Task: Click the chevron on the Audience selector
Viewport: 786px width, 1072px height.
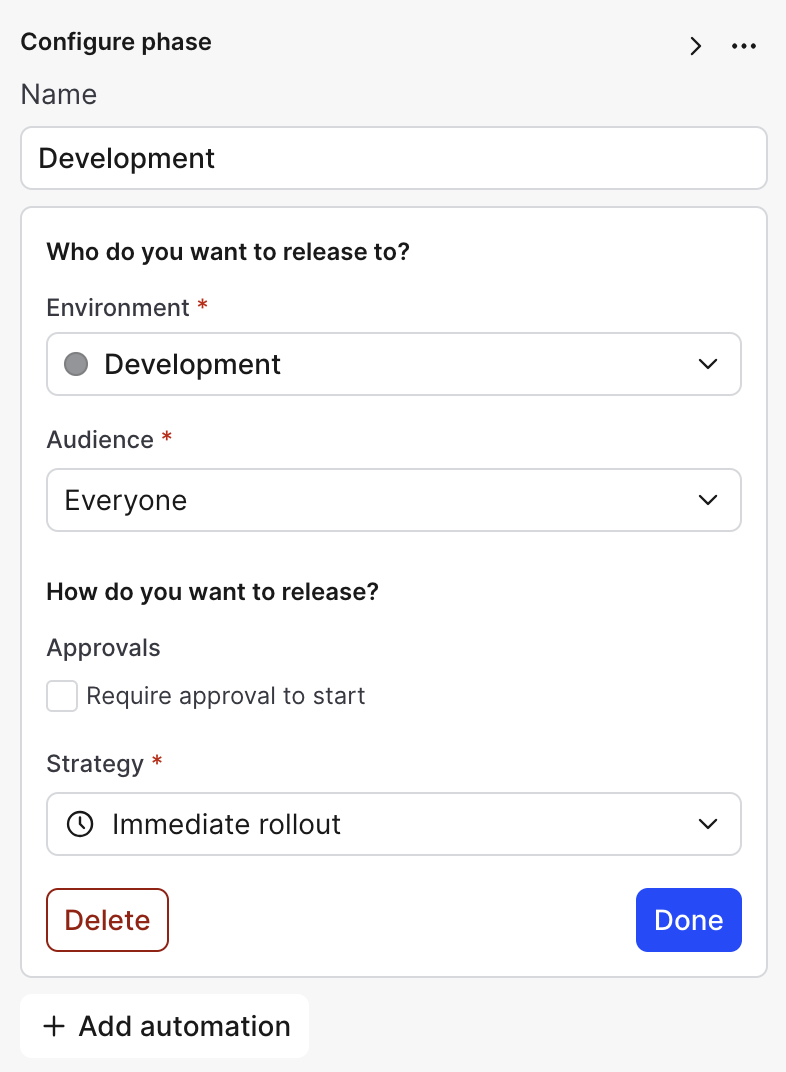Action: tap(709, 500)
